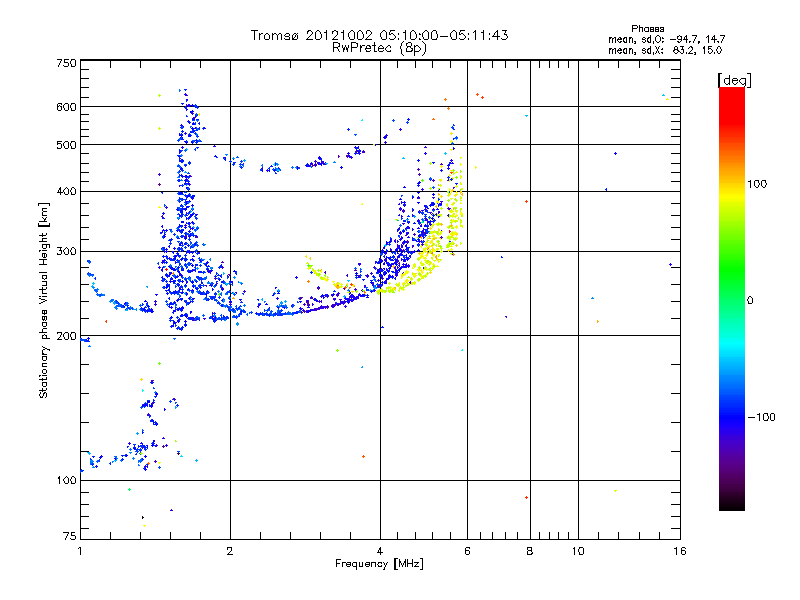Click the phase colorbar scale

tap(732, 299)
